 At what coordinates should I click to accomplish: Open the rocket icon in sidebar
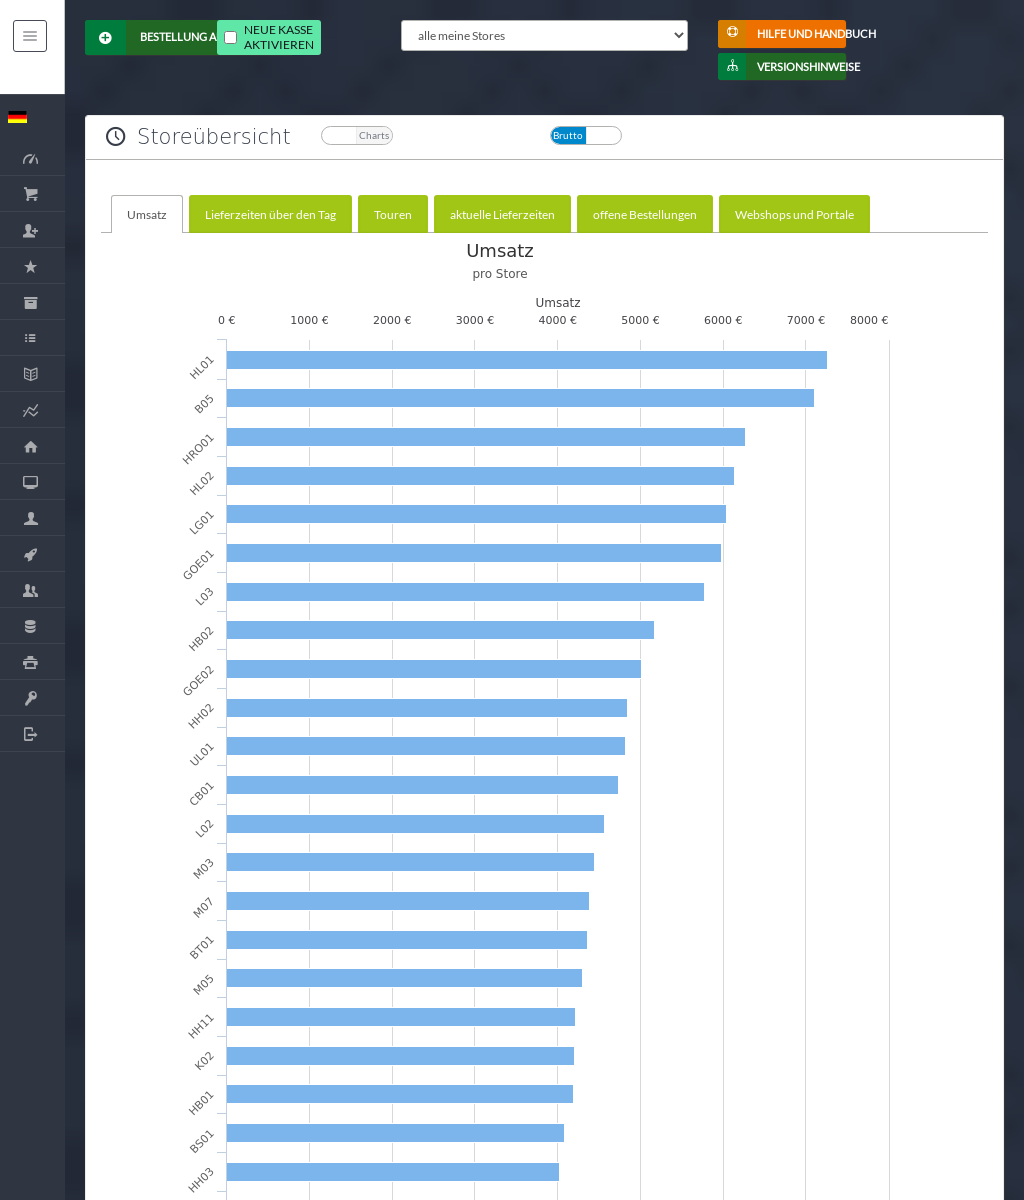tap(31, 554)
